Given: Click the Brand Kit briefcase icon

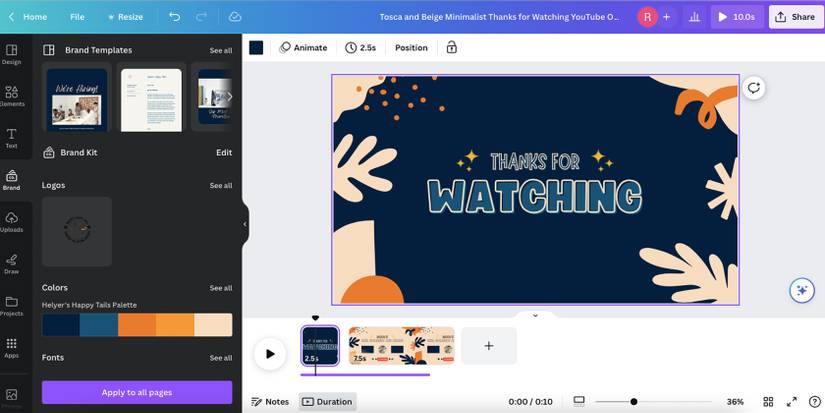Looking at the screenshot, I should click(48, 153).
